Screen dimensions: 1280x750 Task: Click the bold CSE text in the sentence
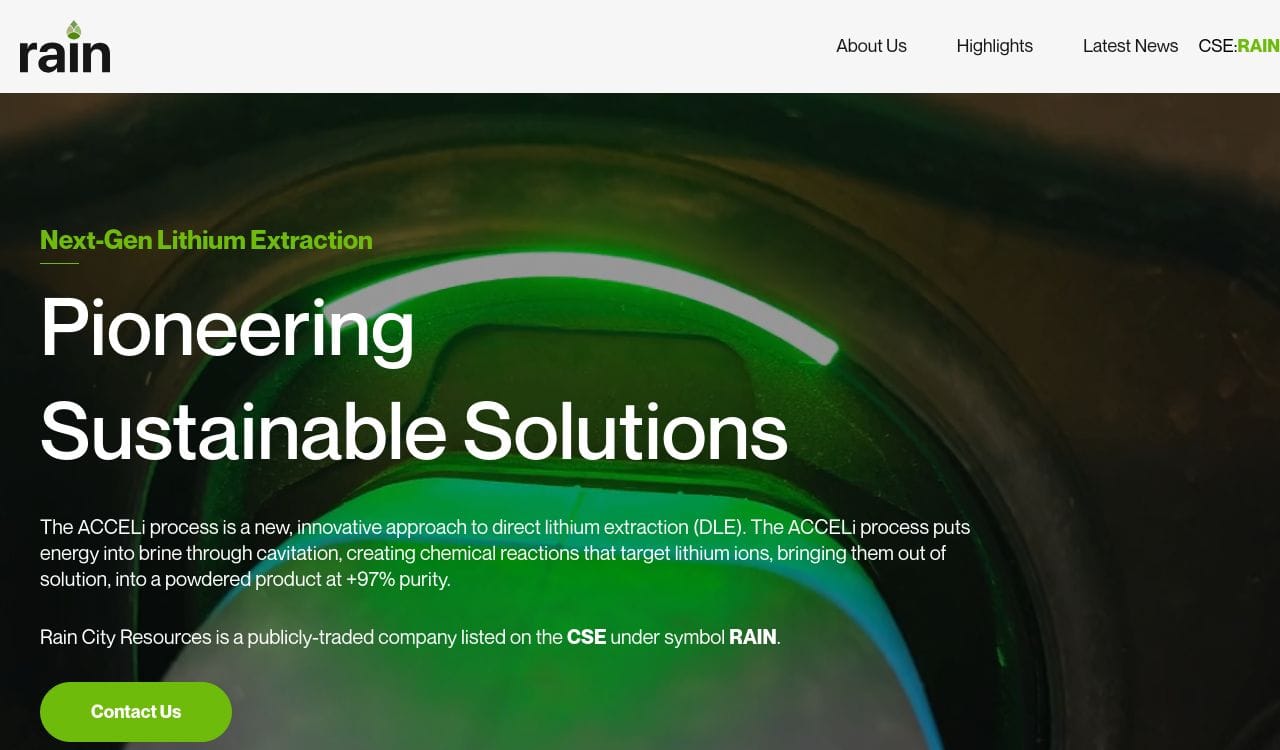[586, 637]
